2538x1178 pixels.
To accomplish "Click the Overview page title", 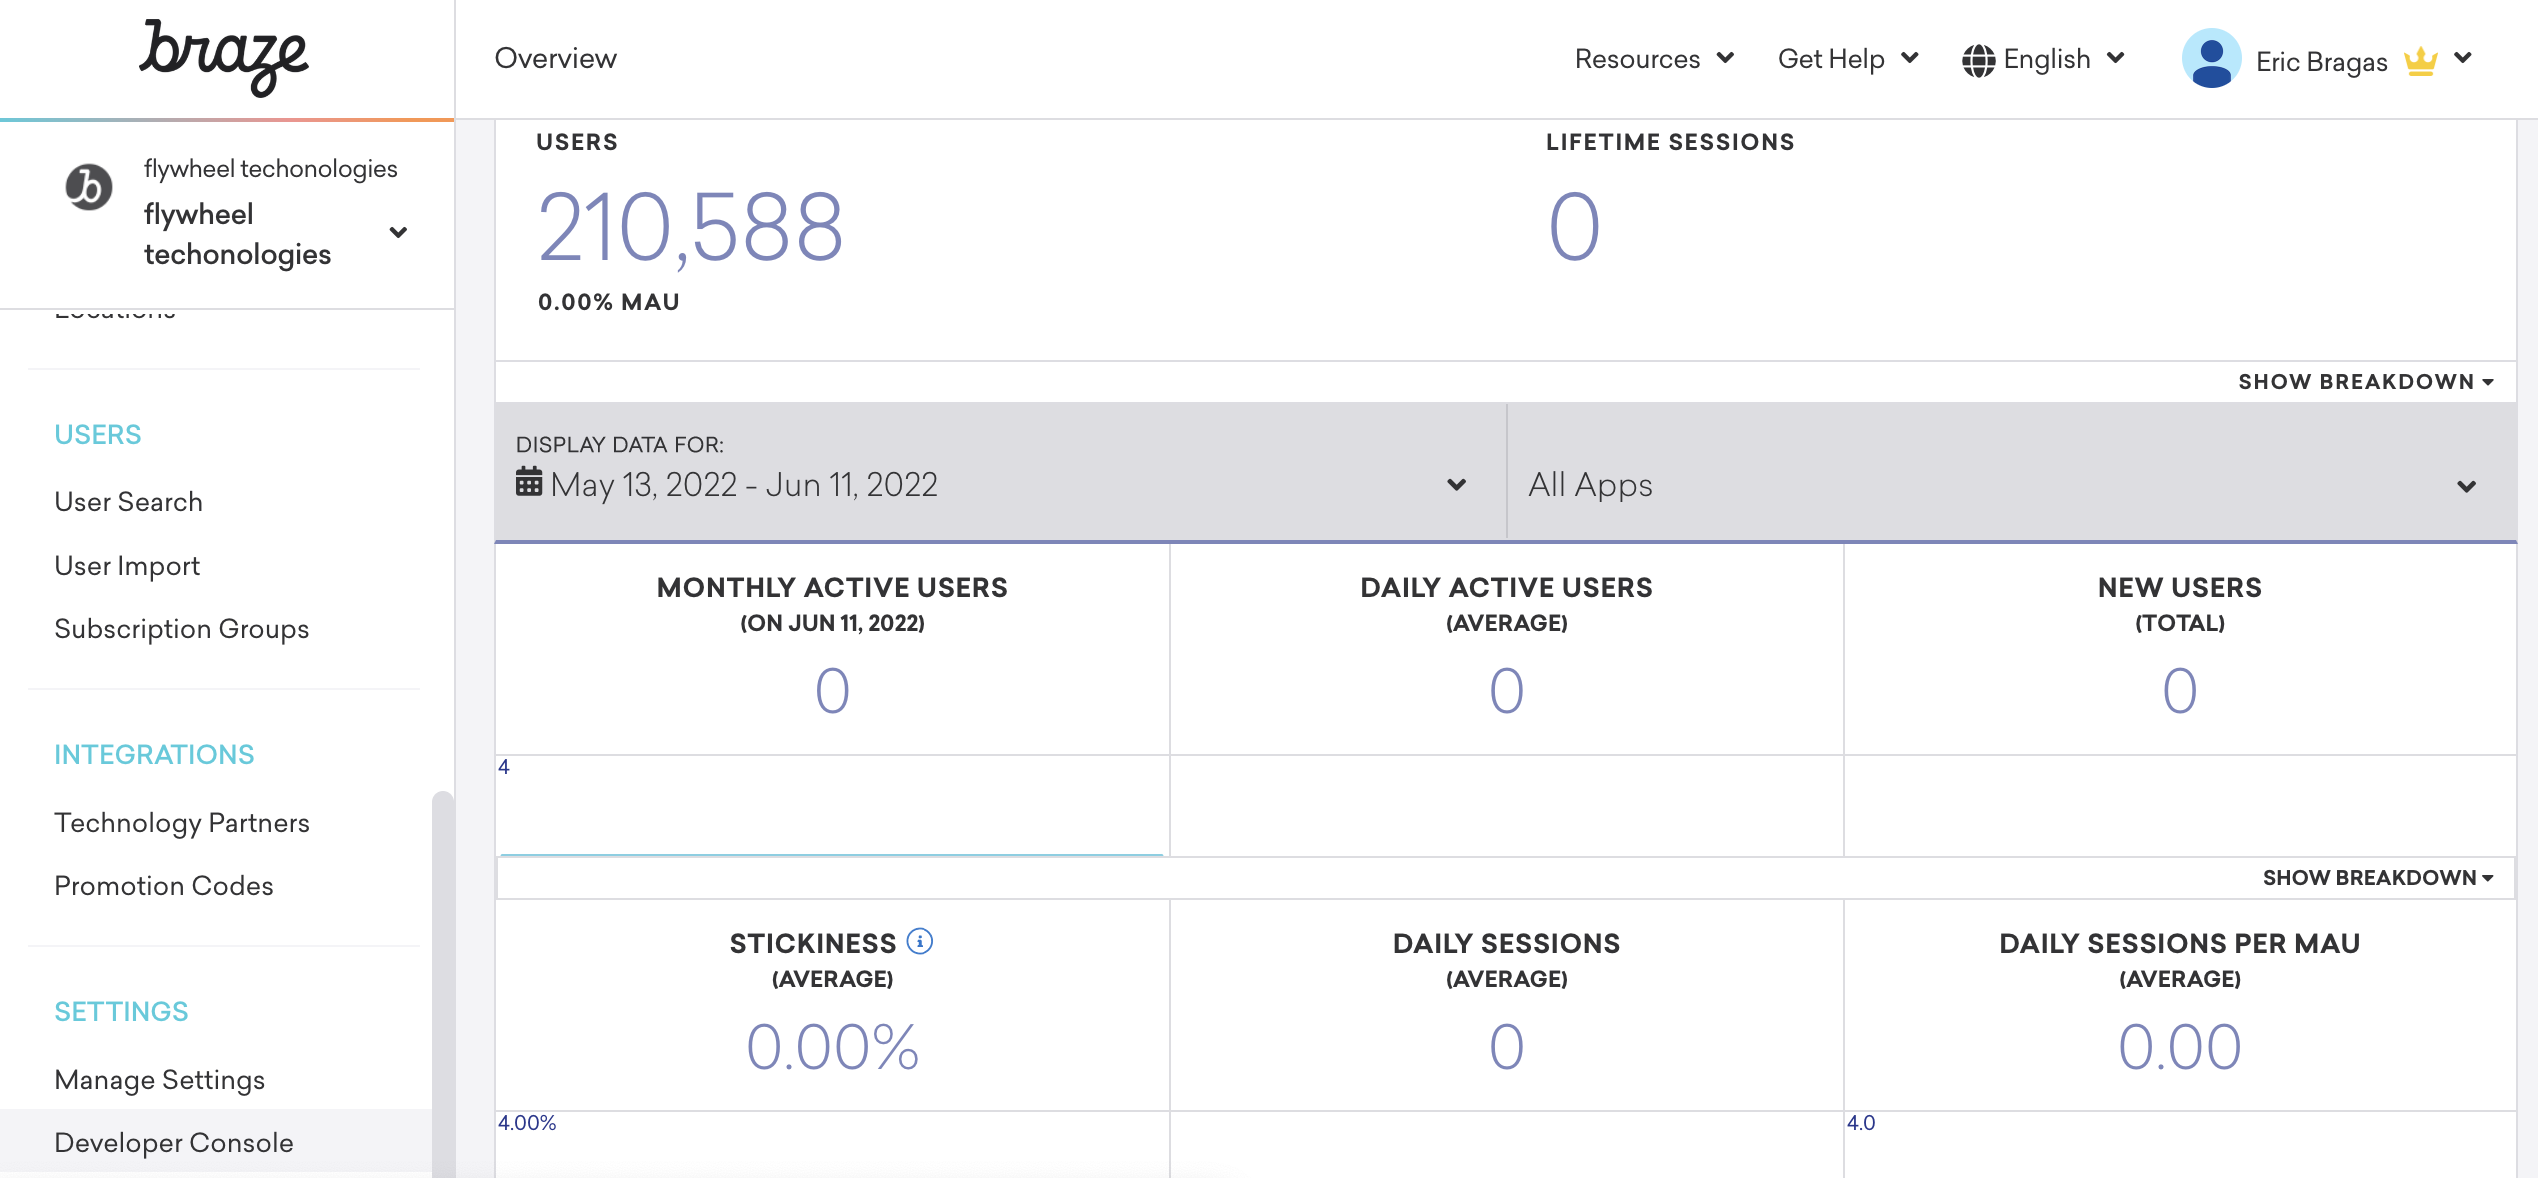I will click(555, 59).
